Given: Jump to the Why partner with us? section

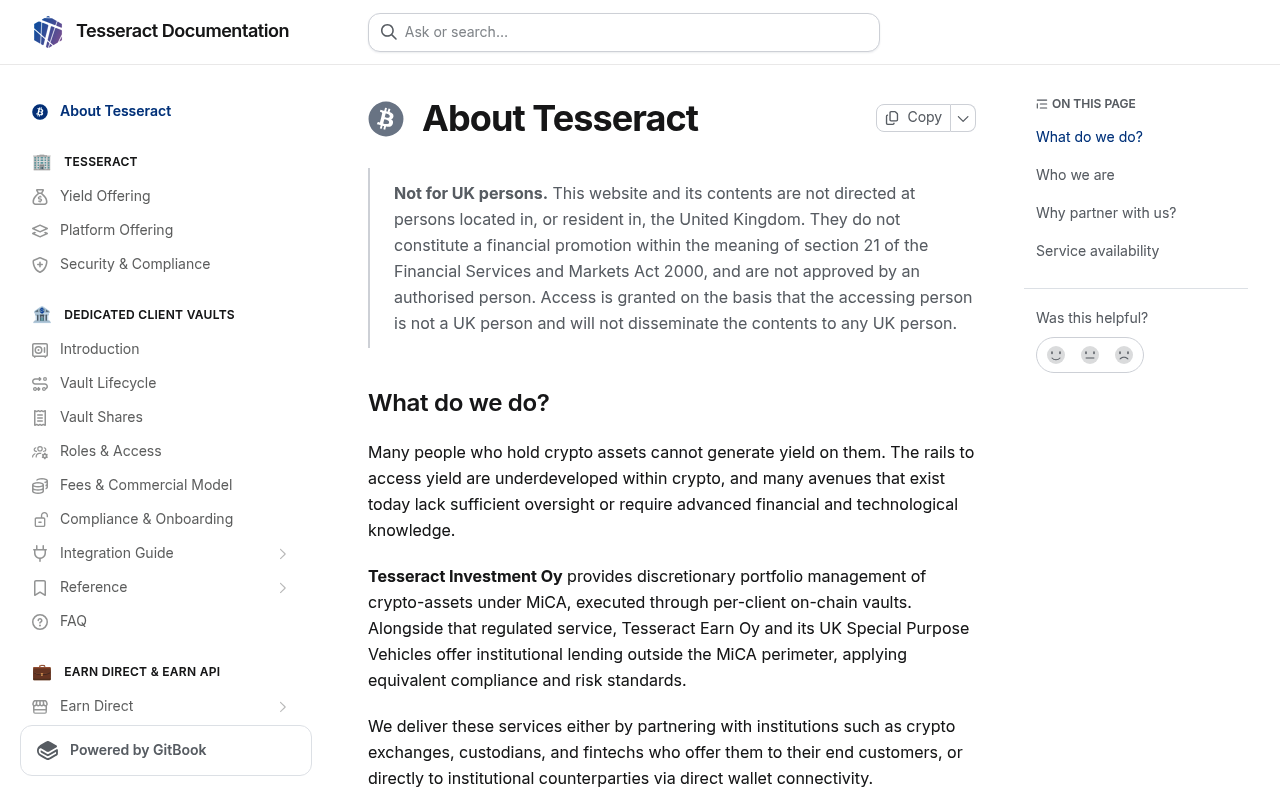Looking at the screenshot, I should (x=1106, y=213).
